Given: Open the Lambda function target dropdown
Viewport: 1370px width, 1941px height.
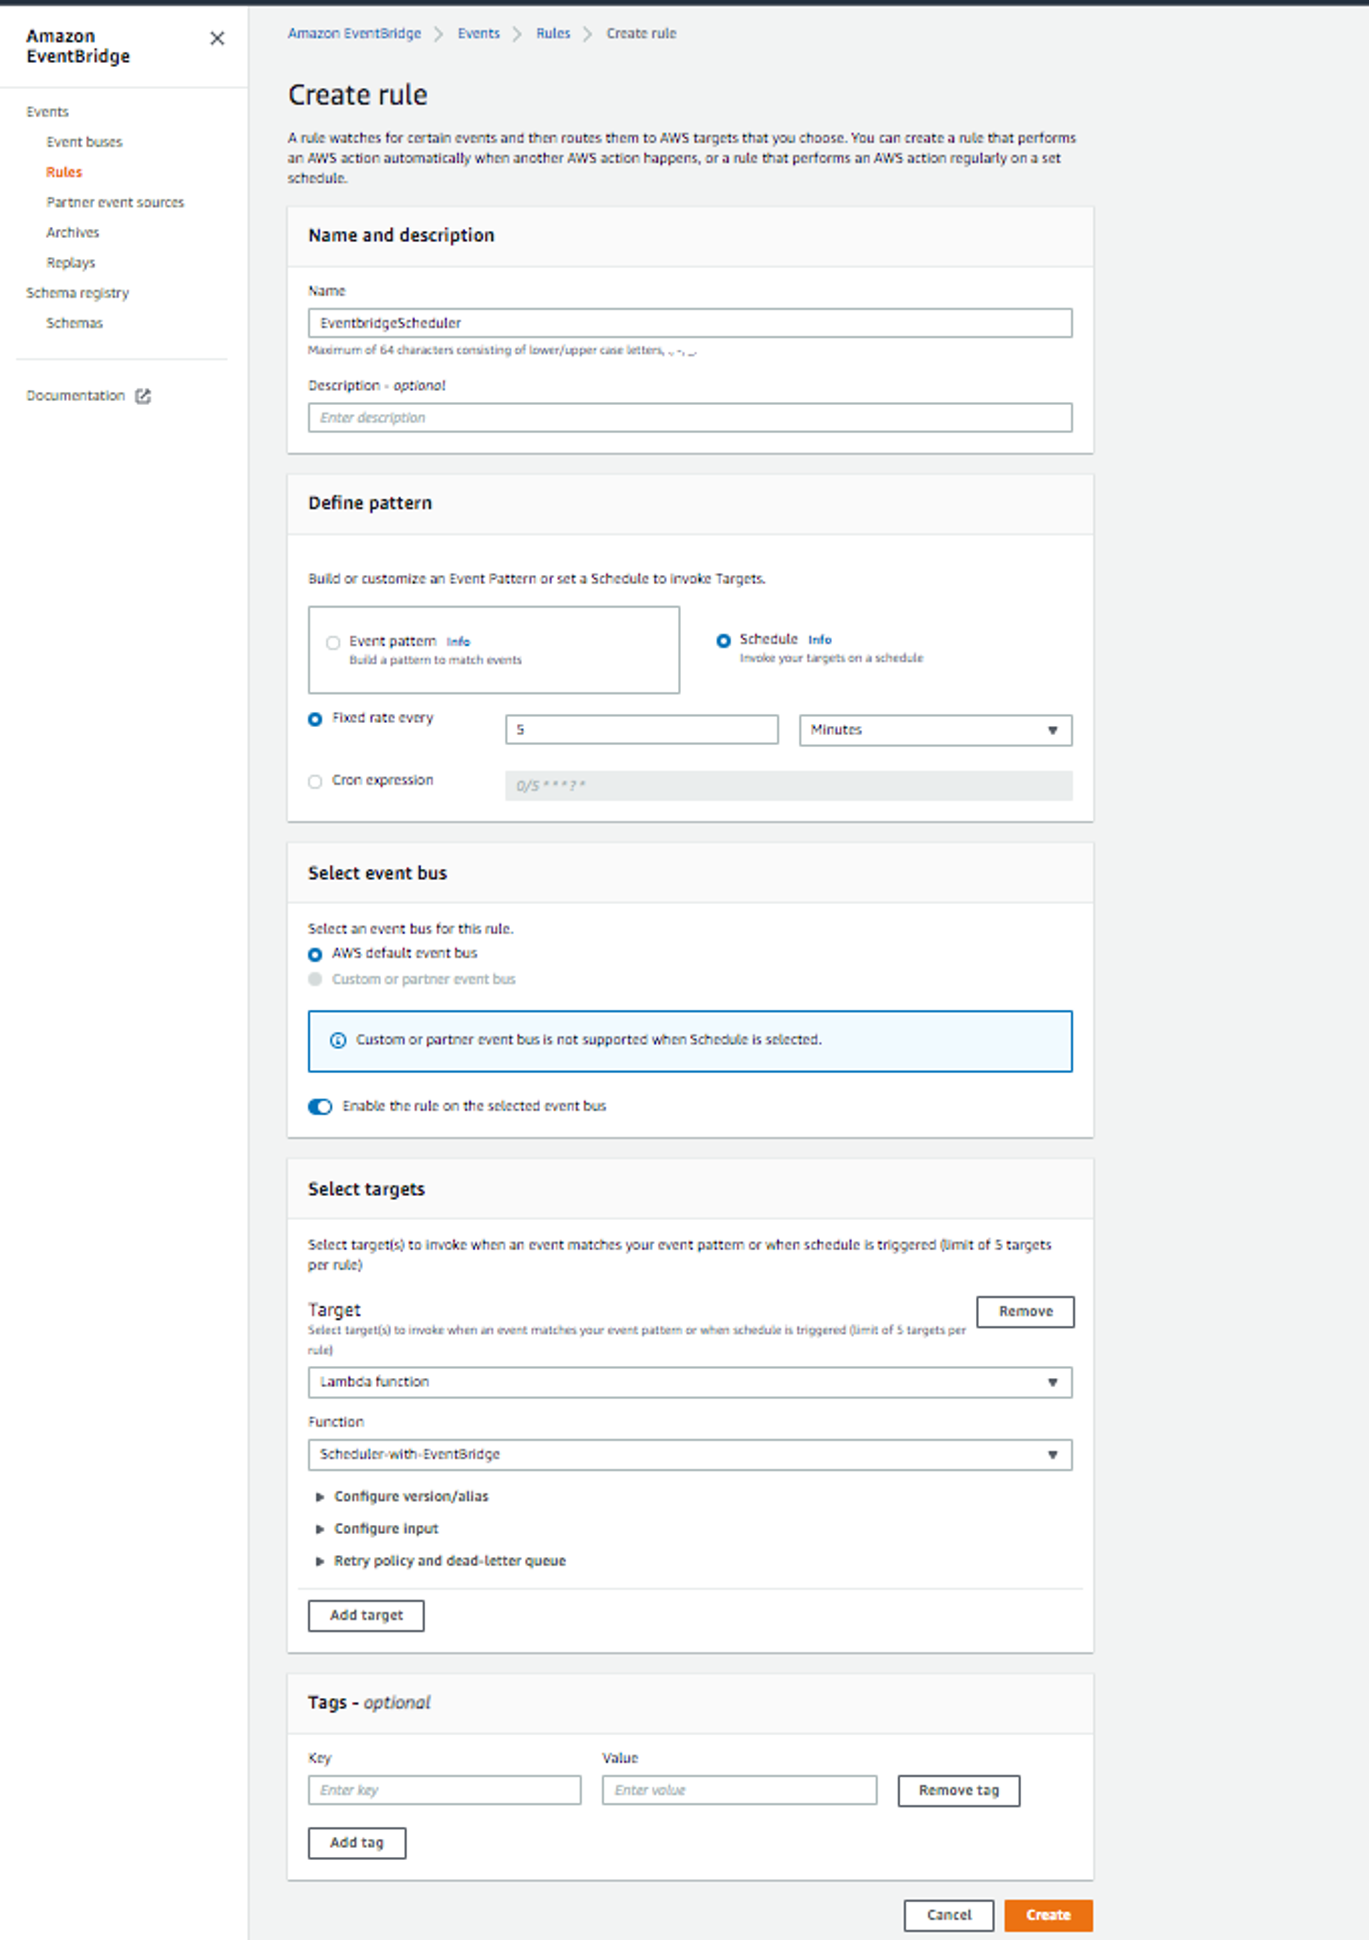Looking at the screenshot, I should [x=690, y=1382].
